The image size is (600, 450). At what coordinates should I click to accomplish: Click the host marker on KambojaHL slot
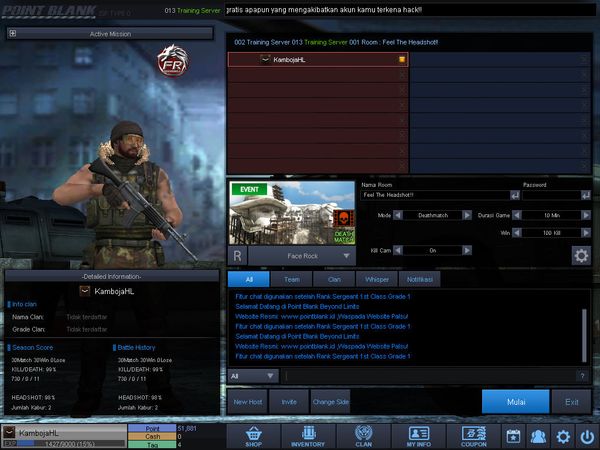[x=402, y=59]
